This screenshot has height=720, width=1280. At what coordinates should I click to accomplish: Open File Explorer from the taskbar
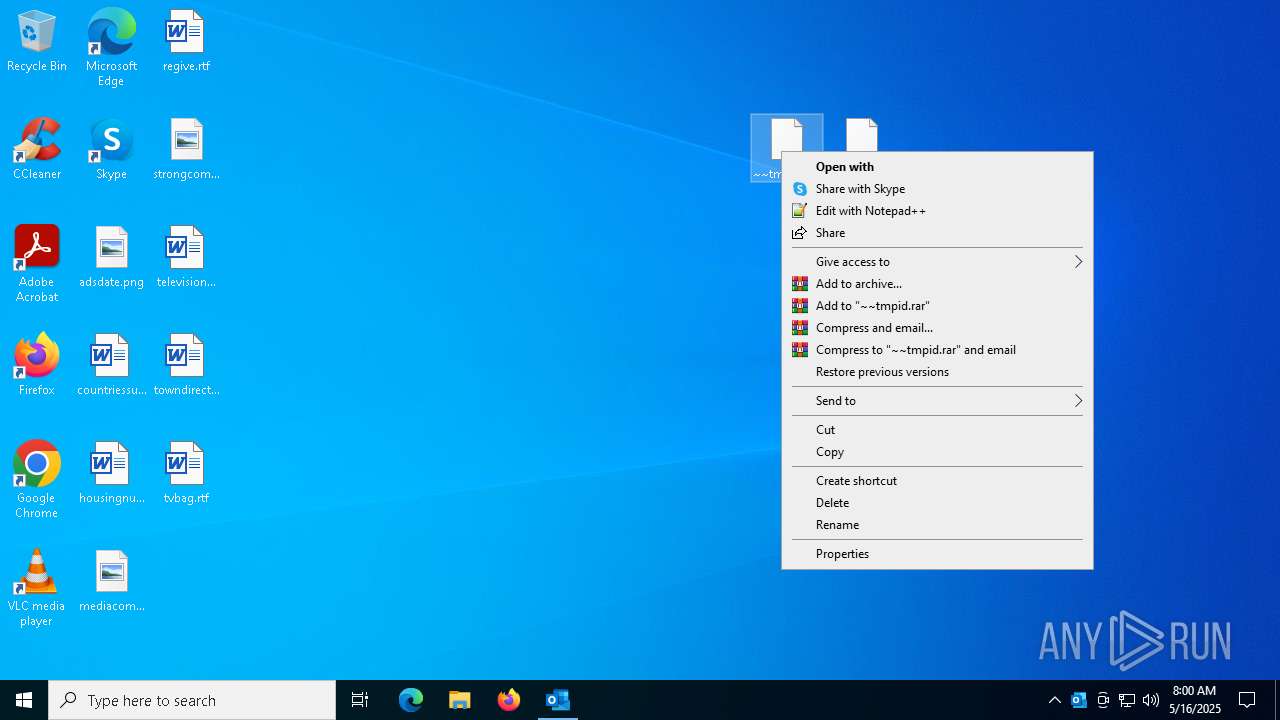(460, 700)
